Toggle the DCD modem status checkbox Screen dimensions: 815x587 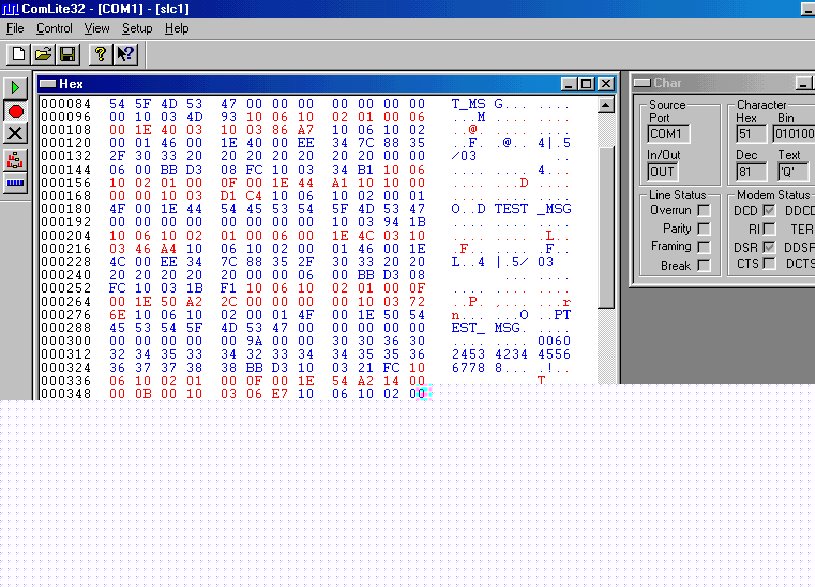(x=769, y=210)
